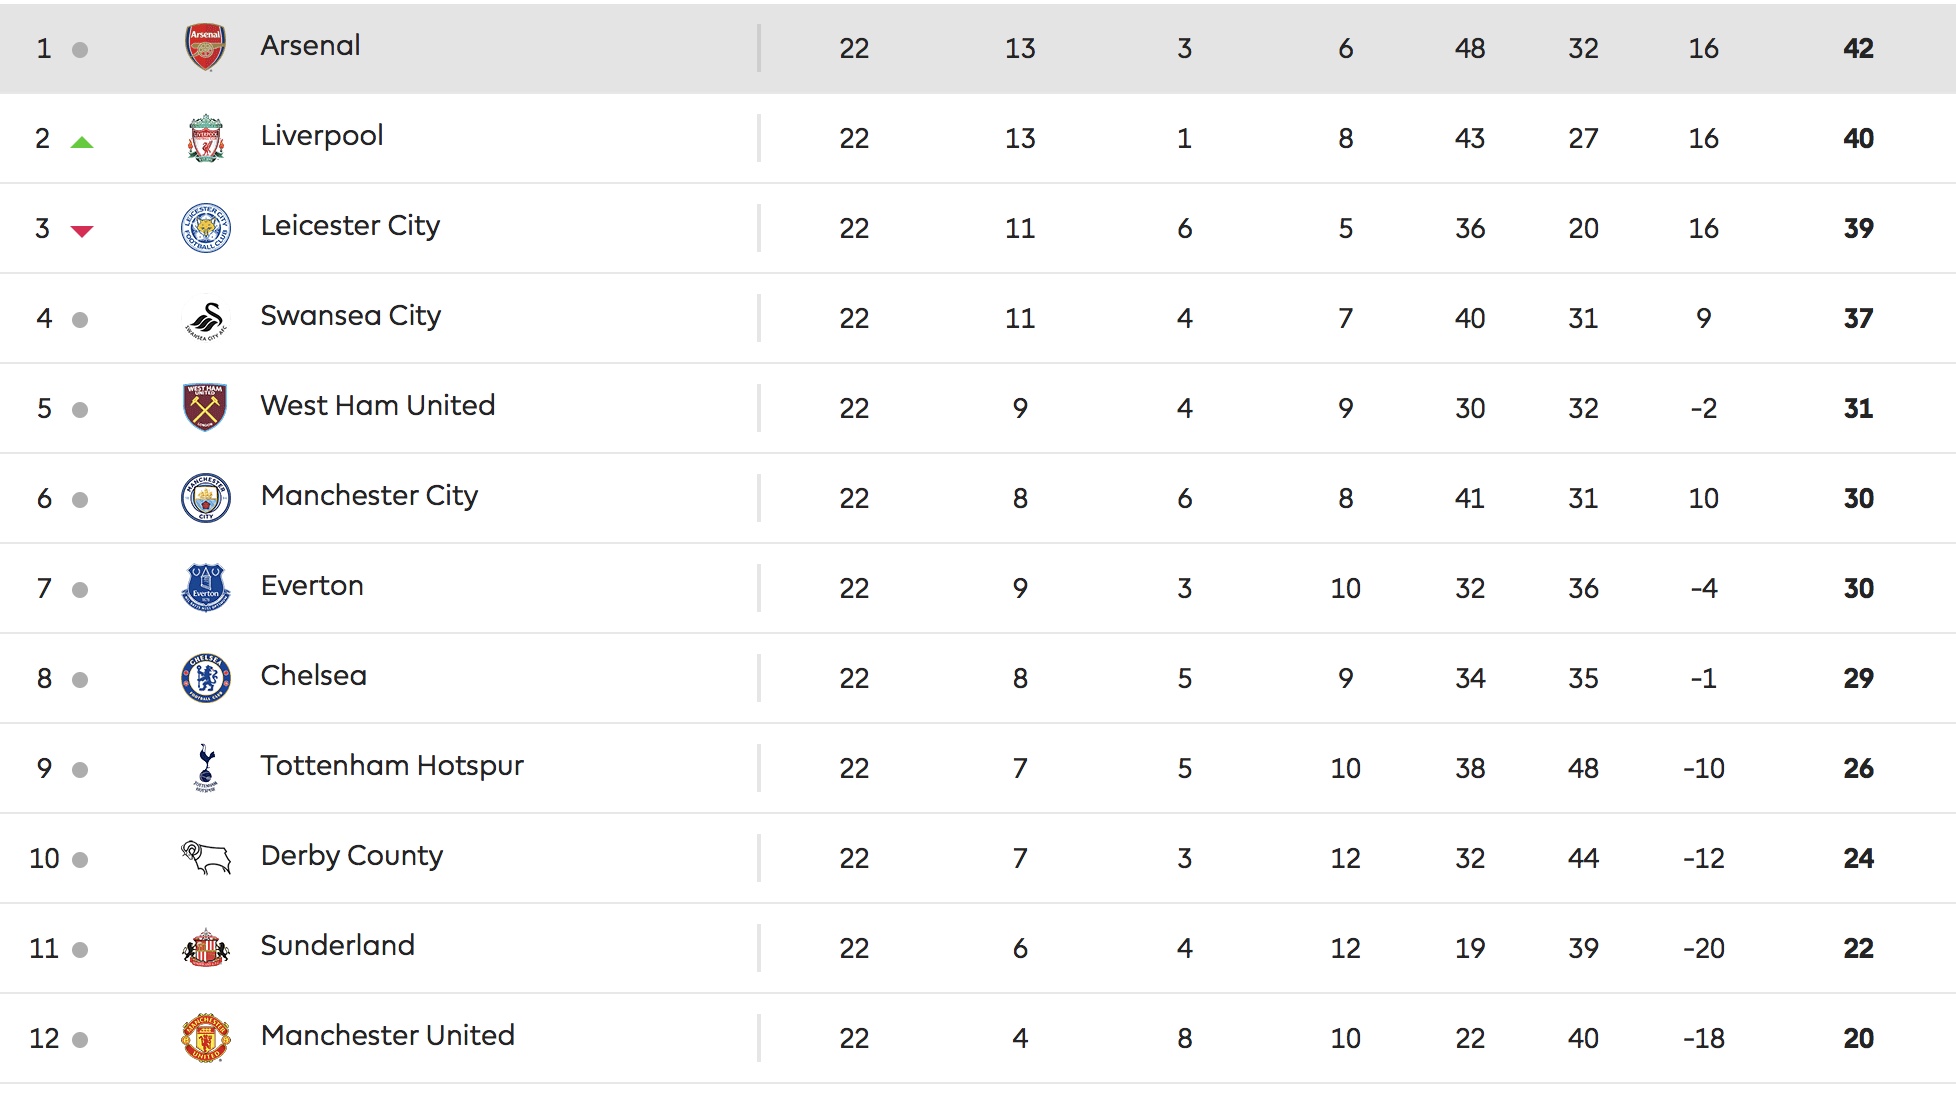Click the Leicester City fox badge
Viewport: 1956px width, 1110px height.
206,228
